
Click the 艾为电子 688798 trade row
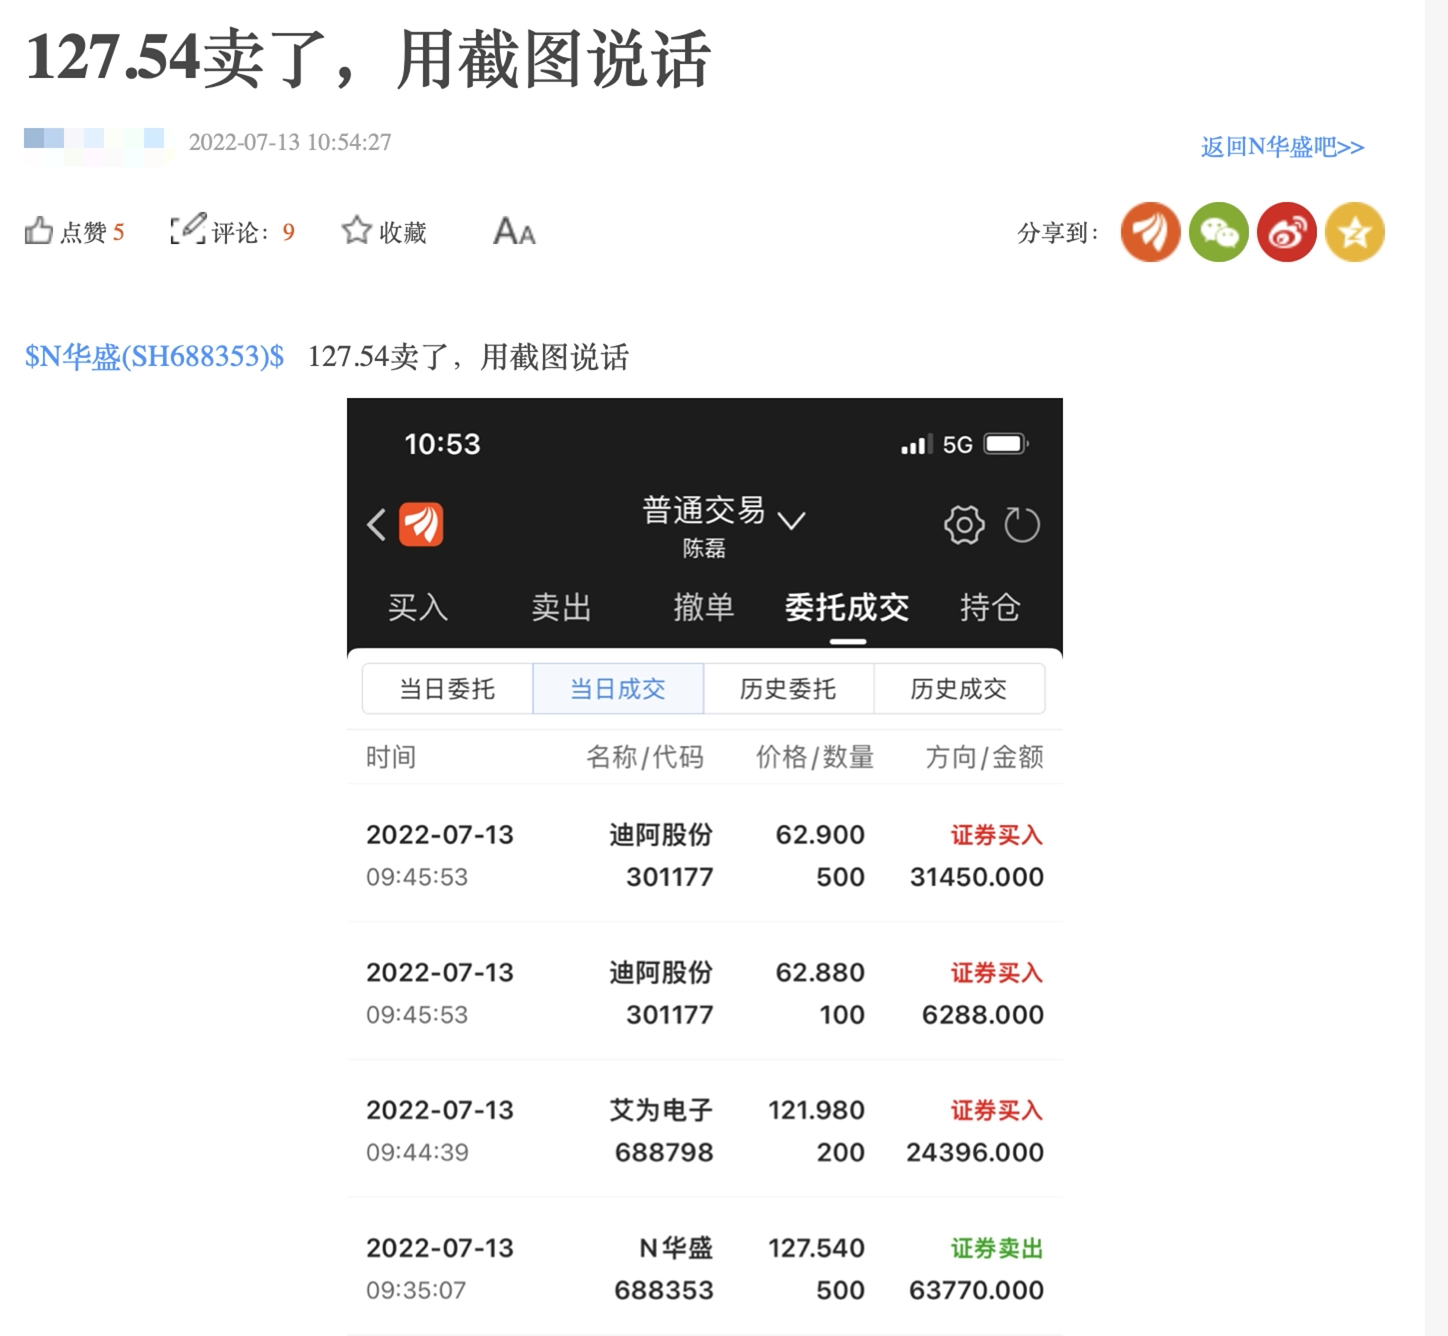click(704, 1131)
